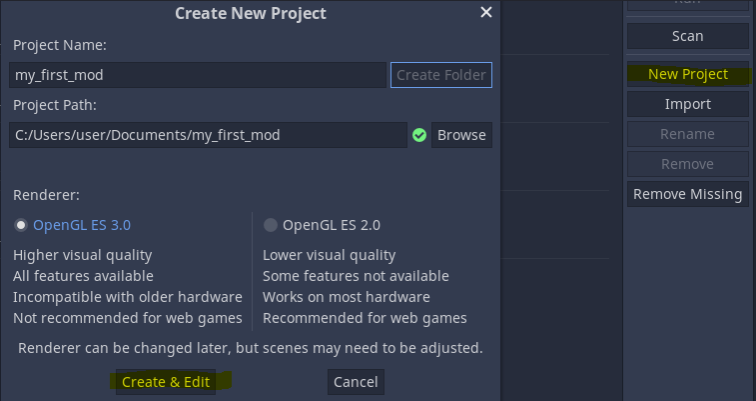Image resolution: width=756 pixels, height=401 pixels.
Task: Click Scan in the project manager sidebar
Action: (x=688, y=36)
